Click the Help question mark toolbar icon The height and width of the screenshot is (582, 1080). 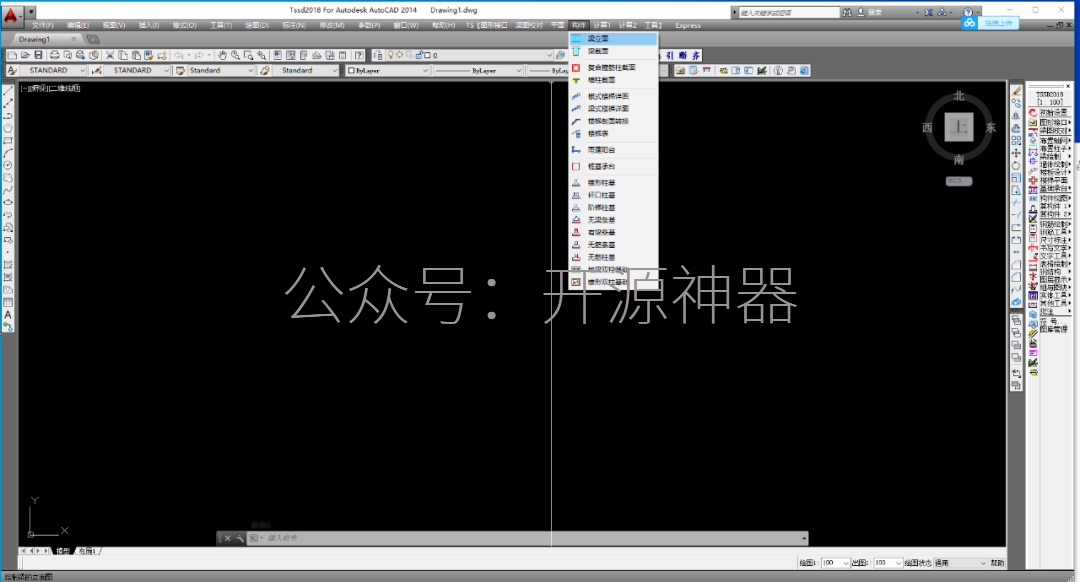pos(359,55)
